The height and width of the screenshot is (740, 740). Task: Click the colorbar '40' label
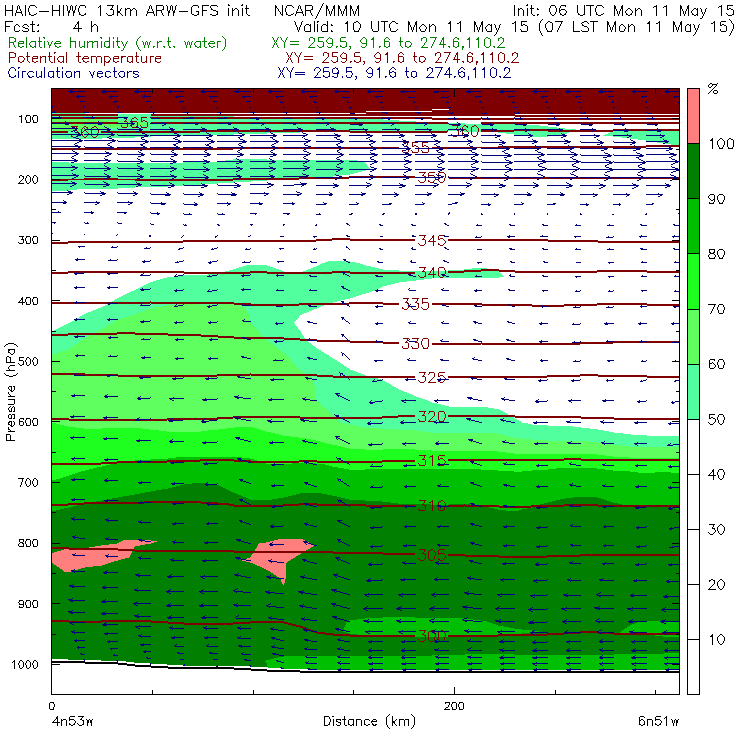[x=716, y=474]
